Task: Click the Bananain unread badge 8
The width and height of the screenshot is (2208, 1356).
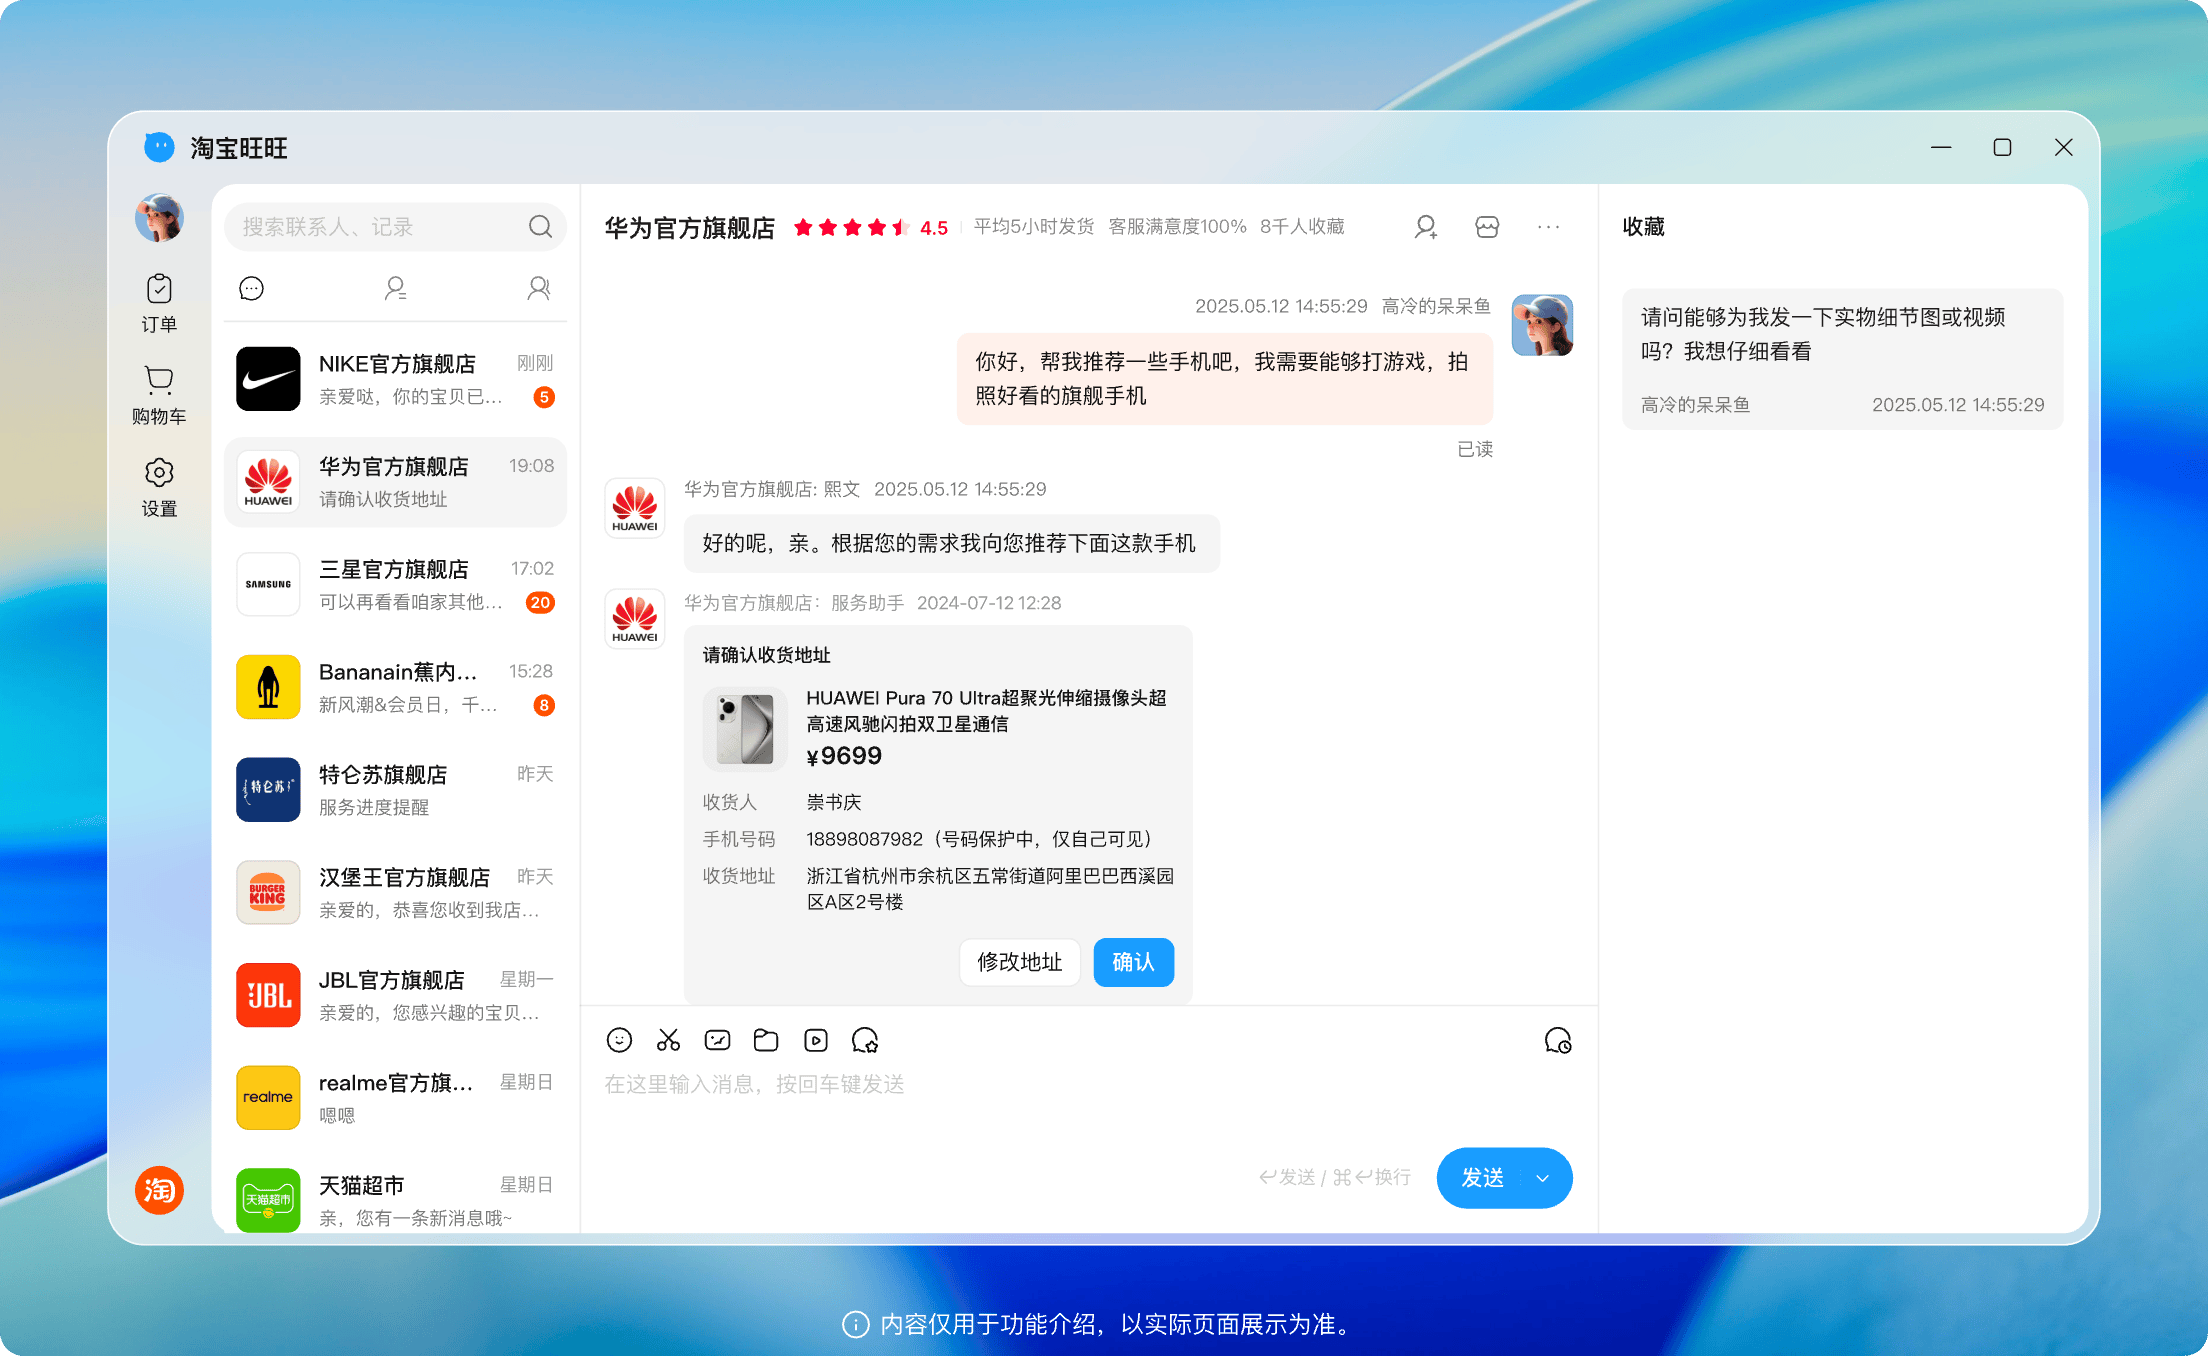Action: click(x=544, y=705)
